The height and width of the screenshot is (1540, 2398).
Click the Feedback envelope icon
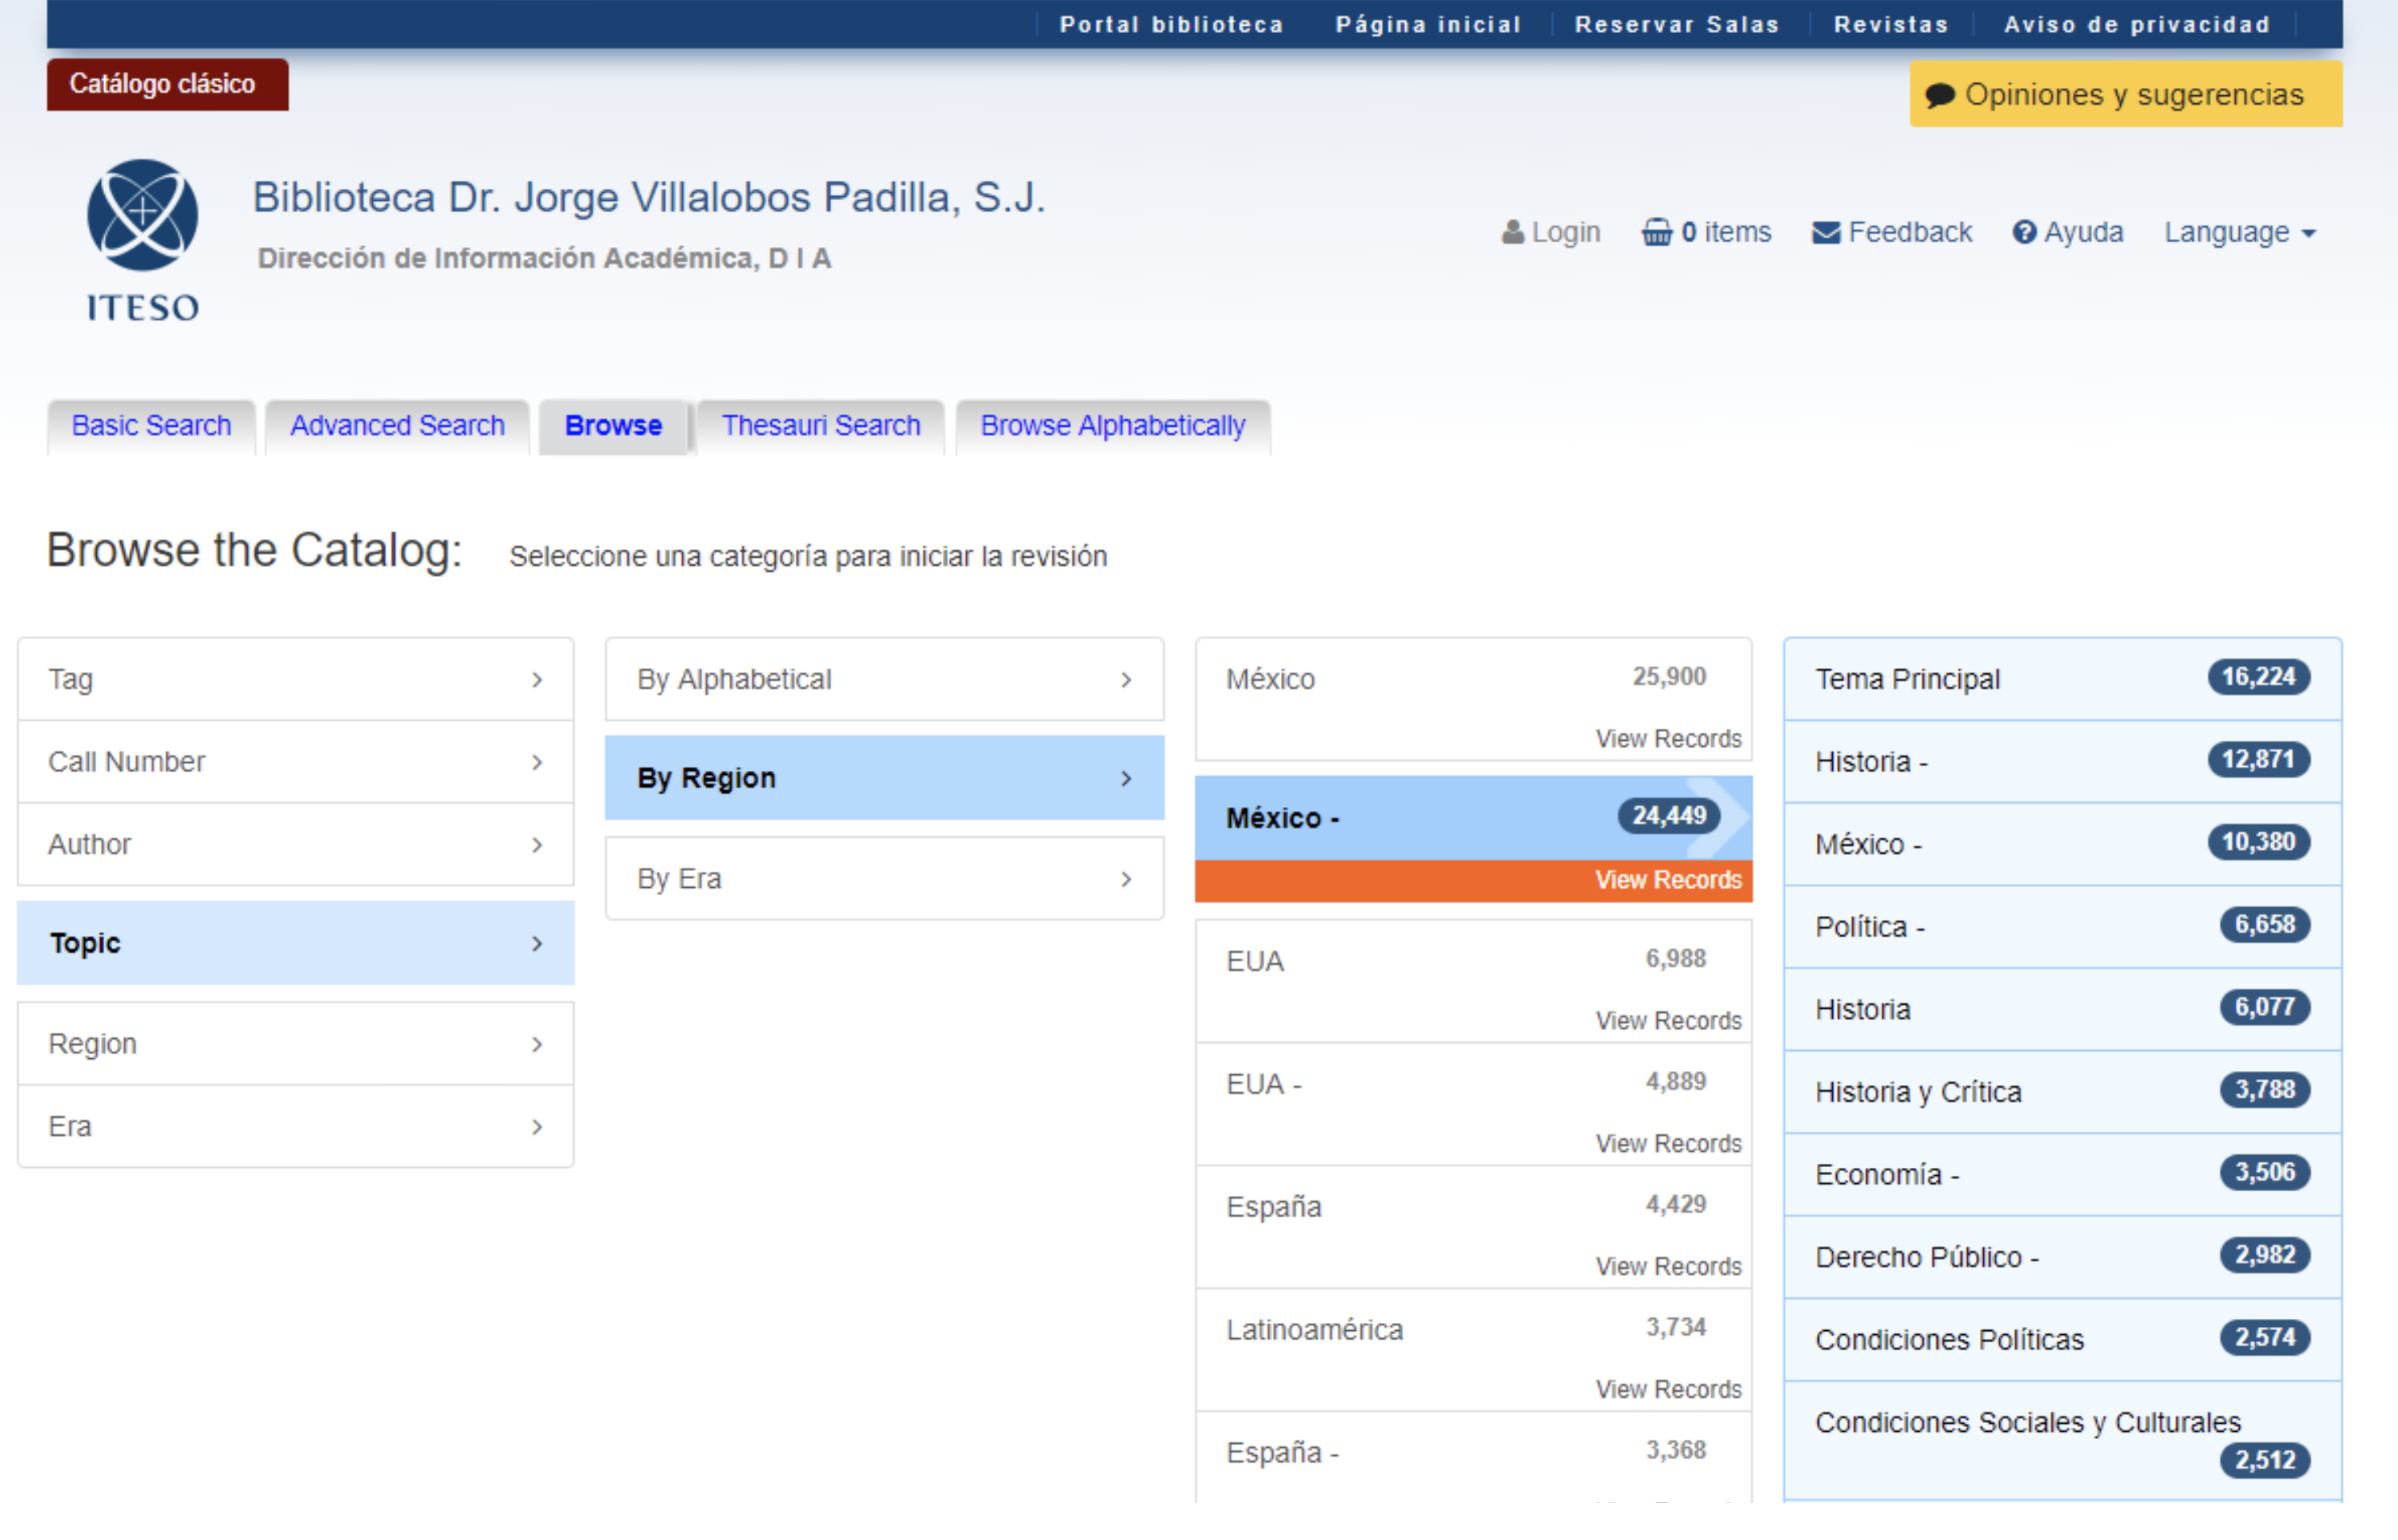1825,232
